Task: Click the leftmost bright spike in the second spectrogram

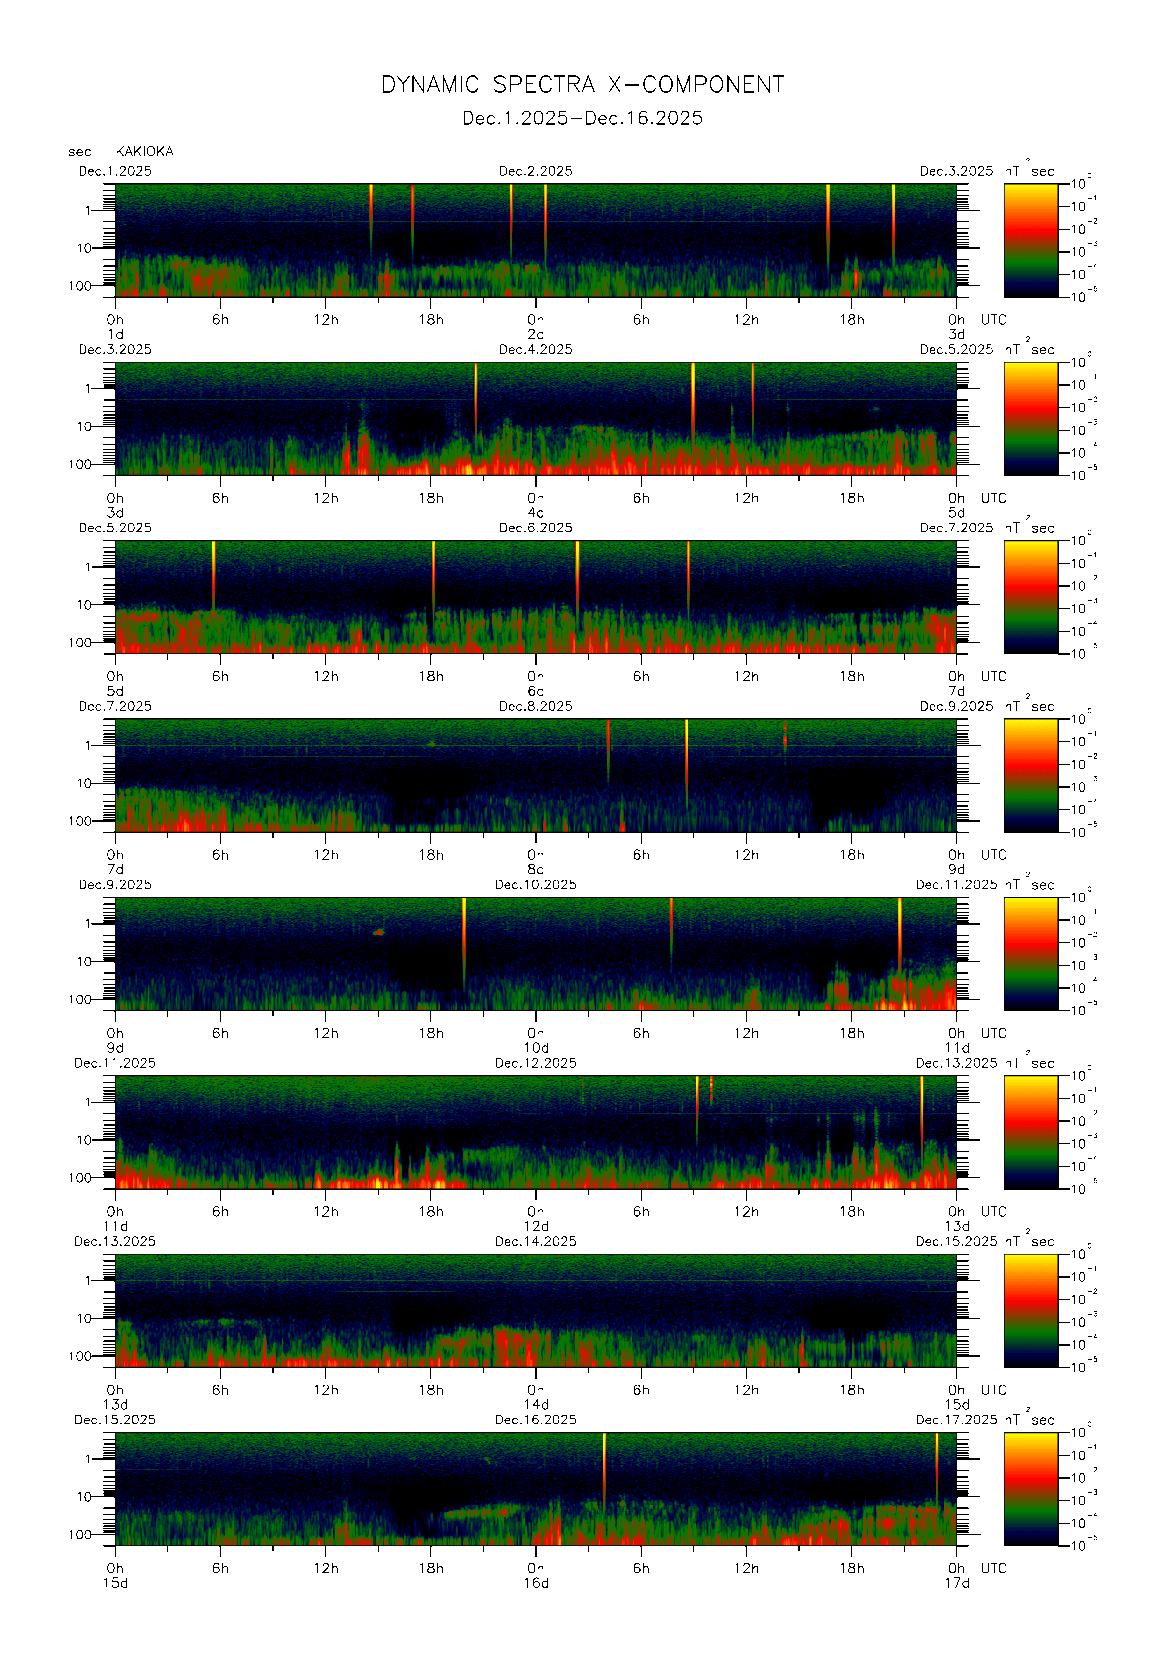Action: pyautogui.click(x=475, y=395)
